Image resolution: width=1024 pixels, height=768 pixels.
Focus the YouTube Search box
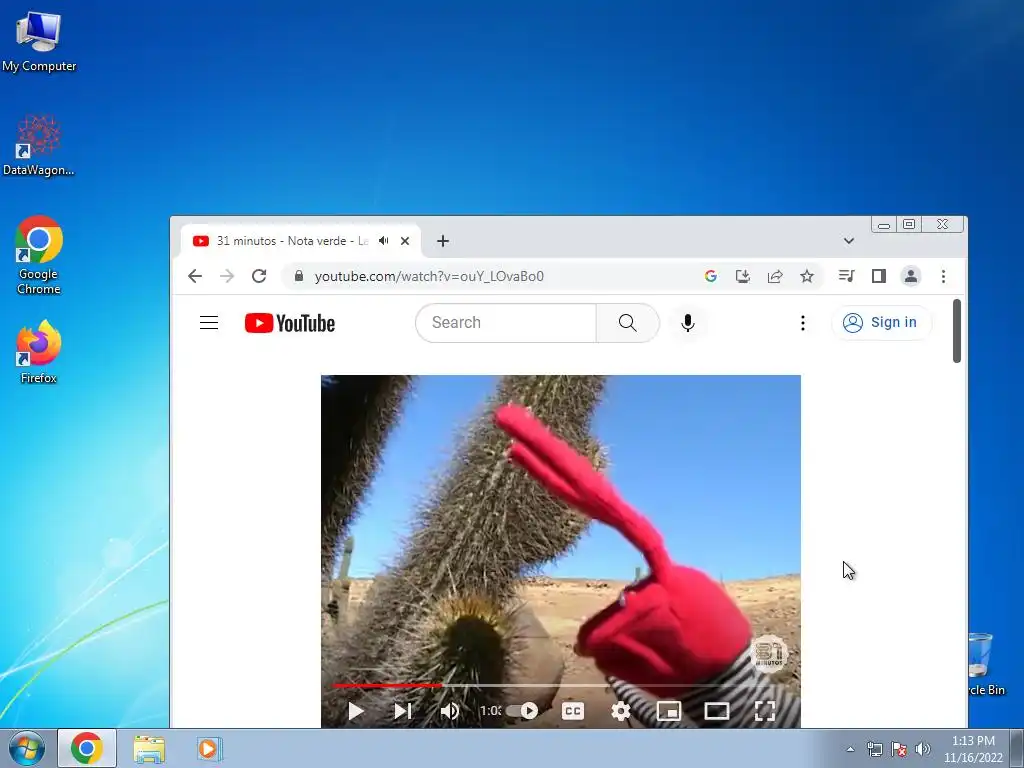tap(506, 323)
